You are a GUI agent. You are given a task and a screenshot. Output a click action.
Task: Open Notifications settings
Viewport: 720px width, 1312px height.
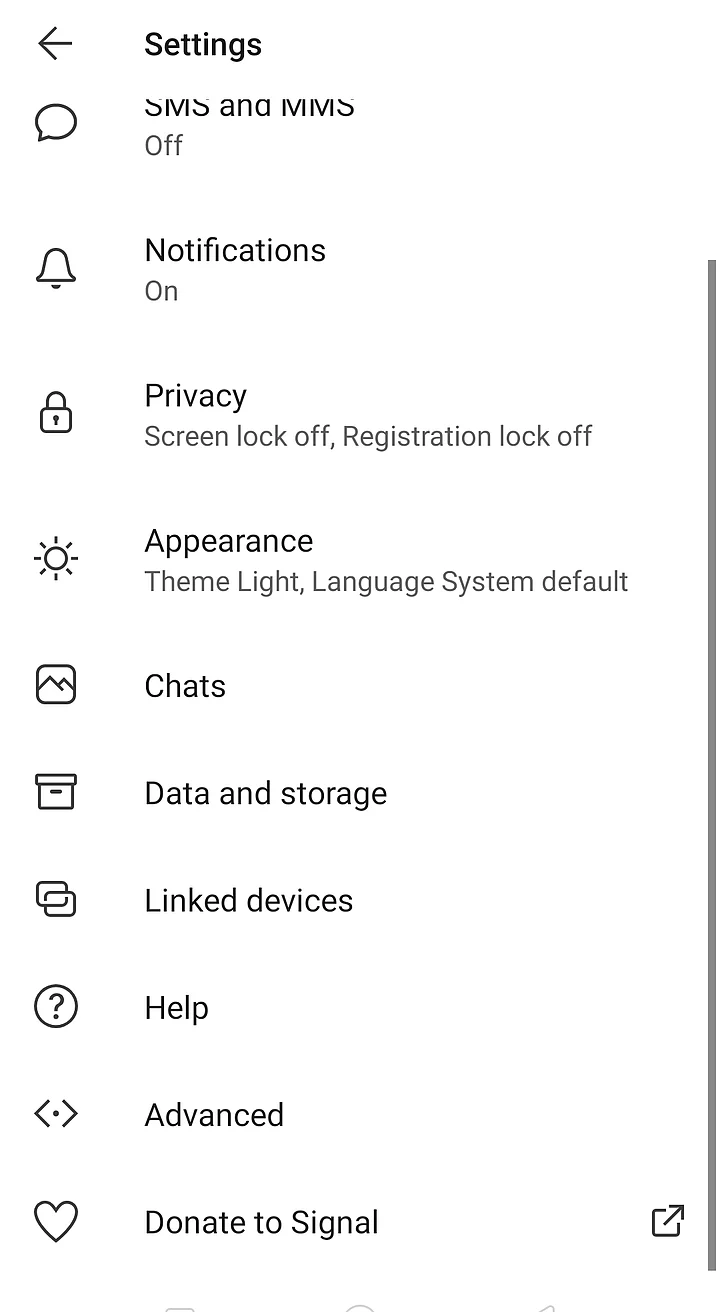[235, 250]
